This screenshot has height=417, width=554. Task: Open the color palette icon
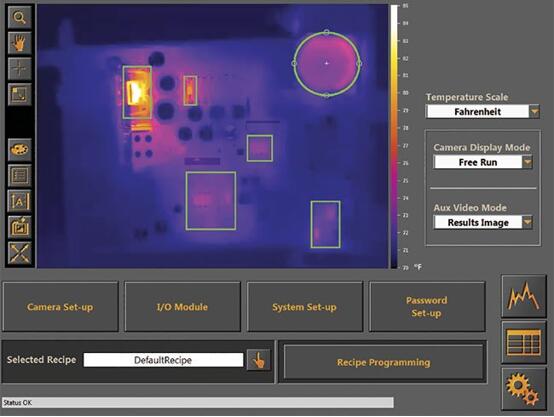(19, 150)
